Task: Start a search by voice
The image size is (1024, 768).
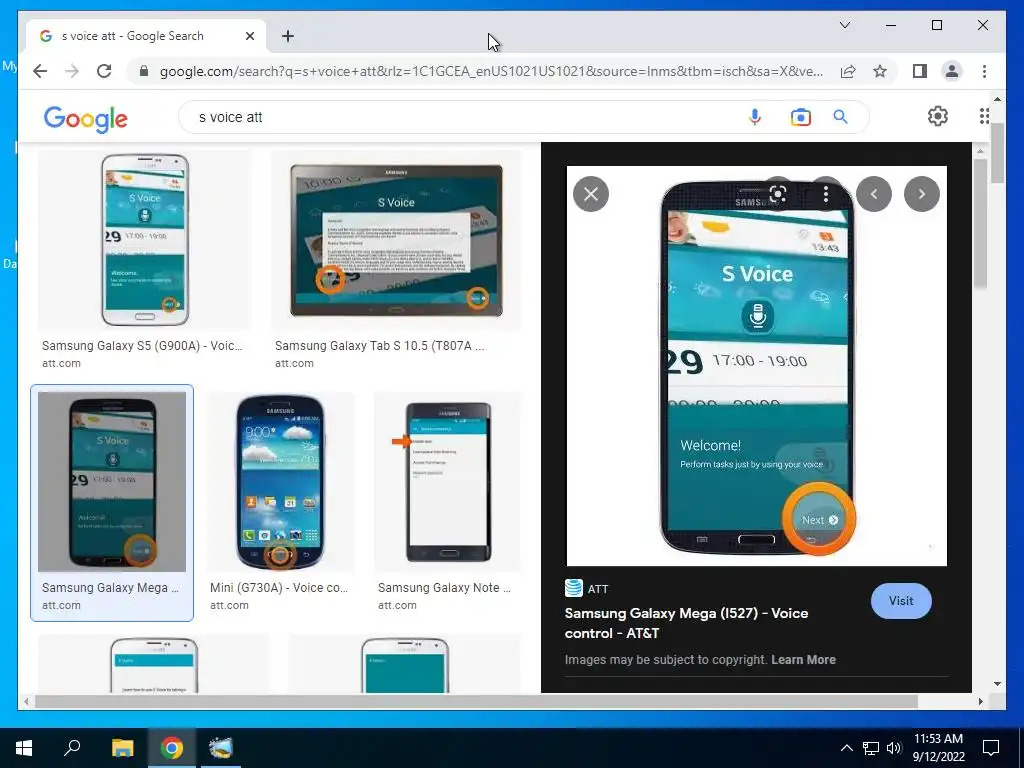Action: [x=755, y=117]
